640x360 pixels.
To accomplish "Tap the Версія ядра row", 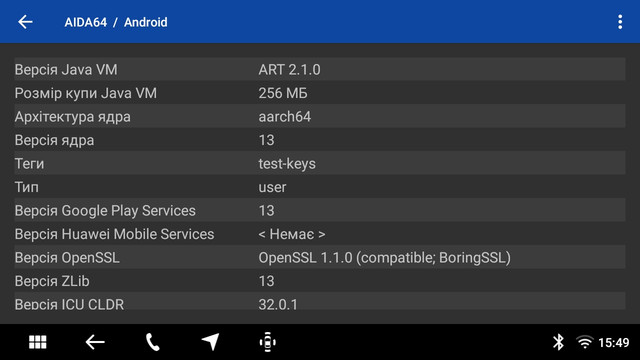I will coord(320,140).
